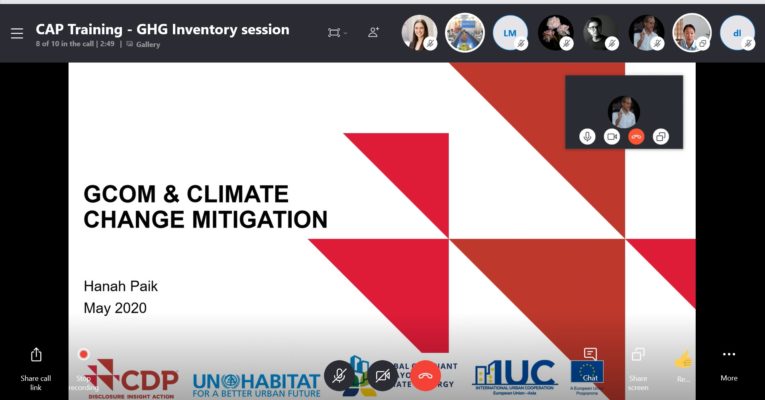Screen dimensions: 765x400
Task: Select the waving man avatar in header
Action: (646, 33)
